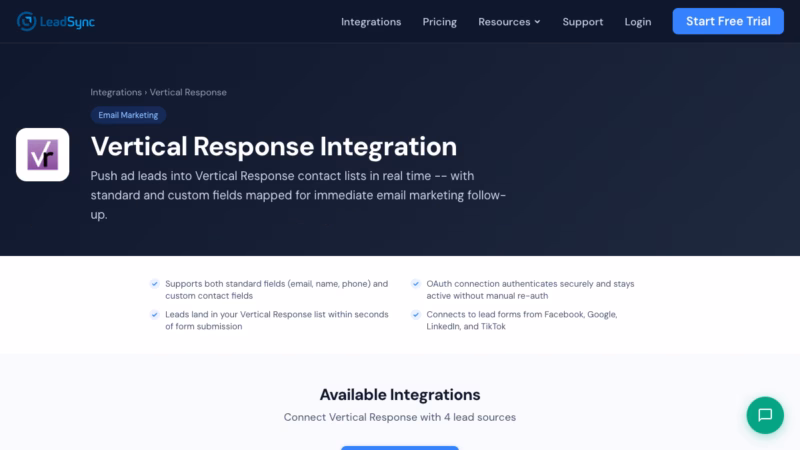
Task: Open the Support page
Action: (x=583, y=22)
